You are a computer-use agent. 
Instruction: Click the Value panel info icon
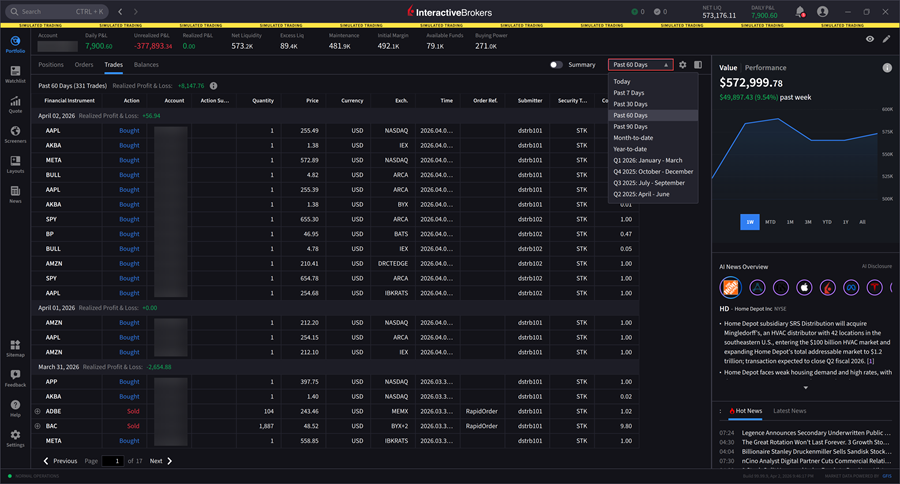886,68
